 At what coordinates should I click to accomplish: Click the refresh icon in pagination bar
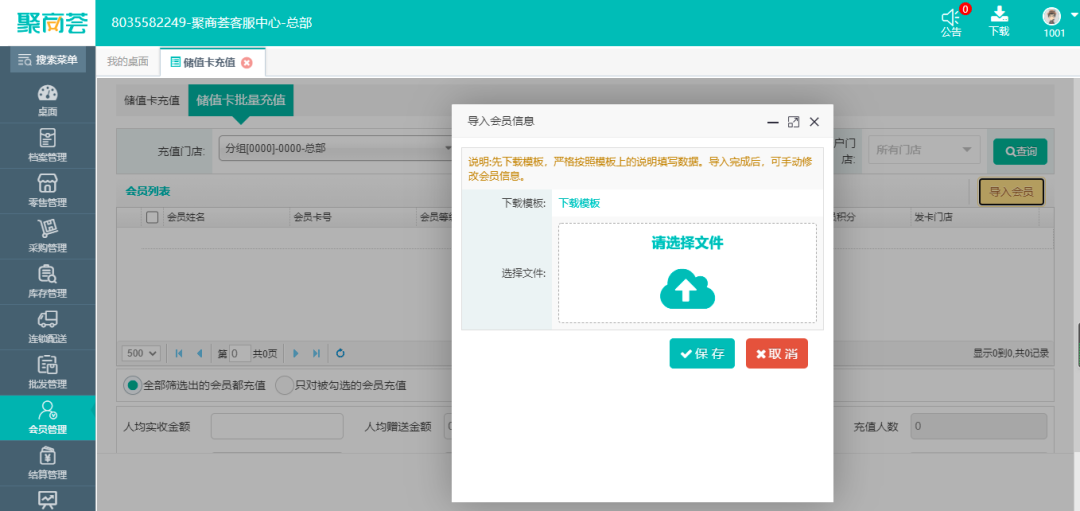[x=340, y=353]
